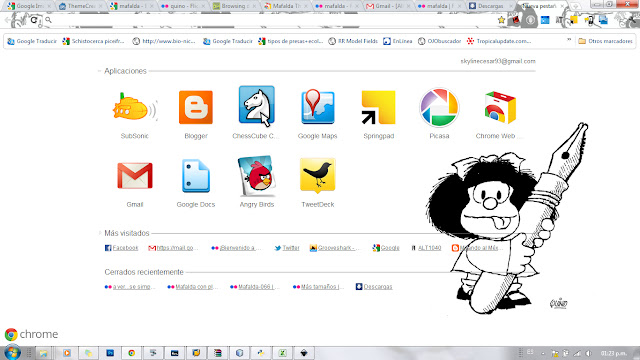Open the Grooveshark most-visited link
The image size is (640, 360).
tap(334, 248)
